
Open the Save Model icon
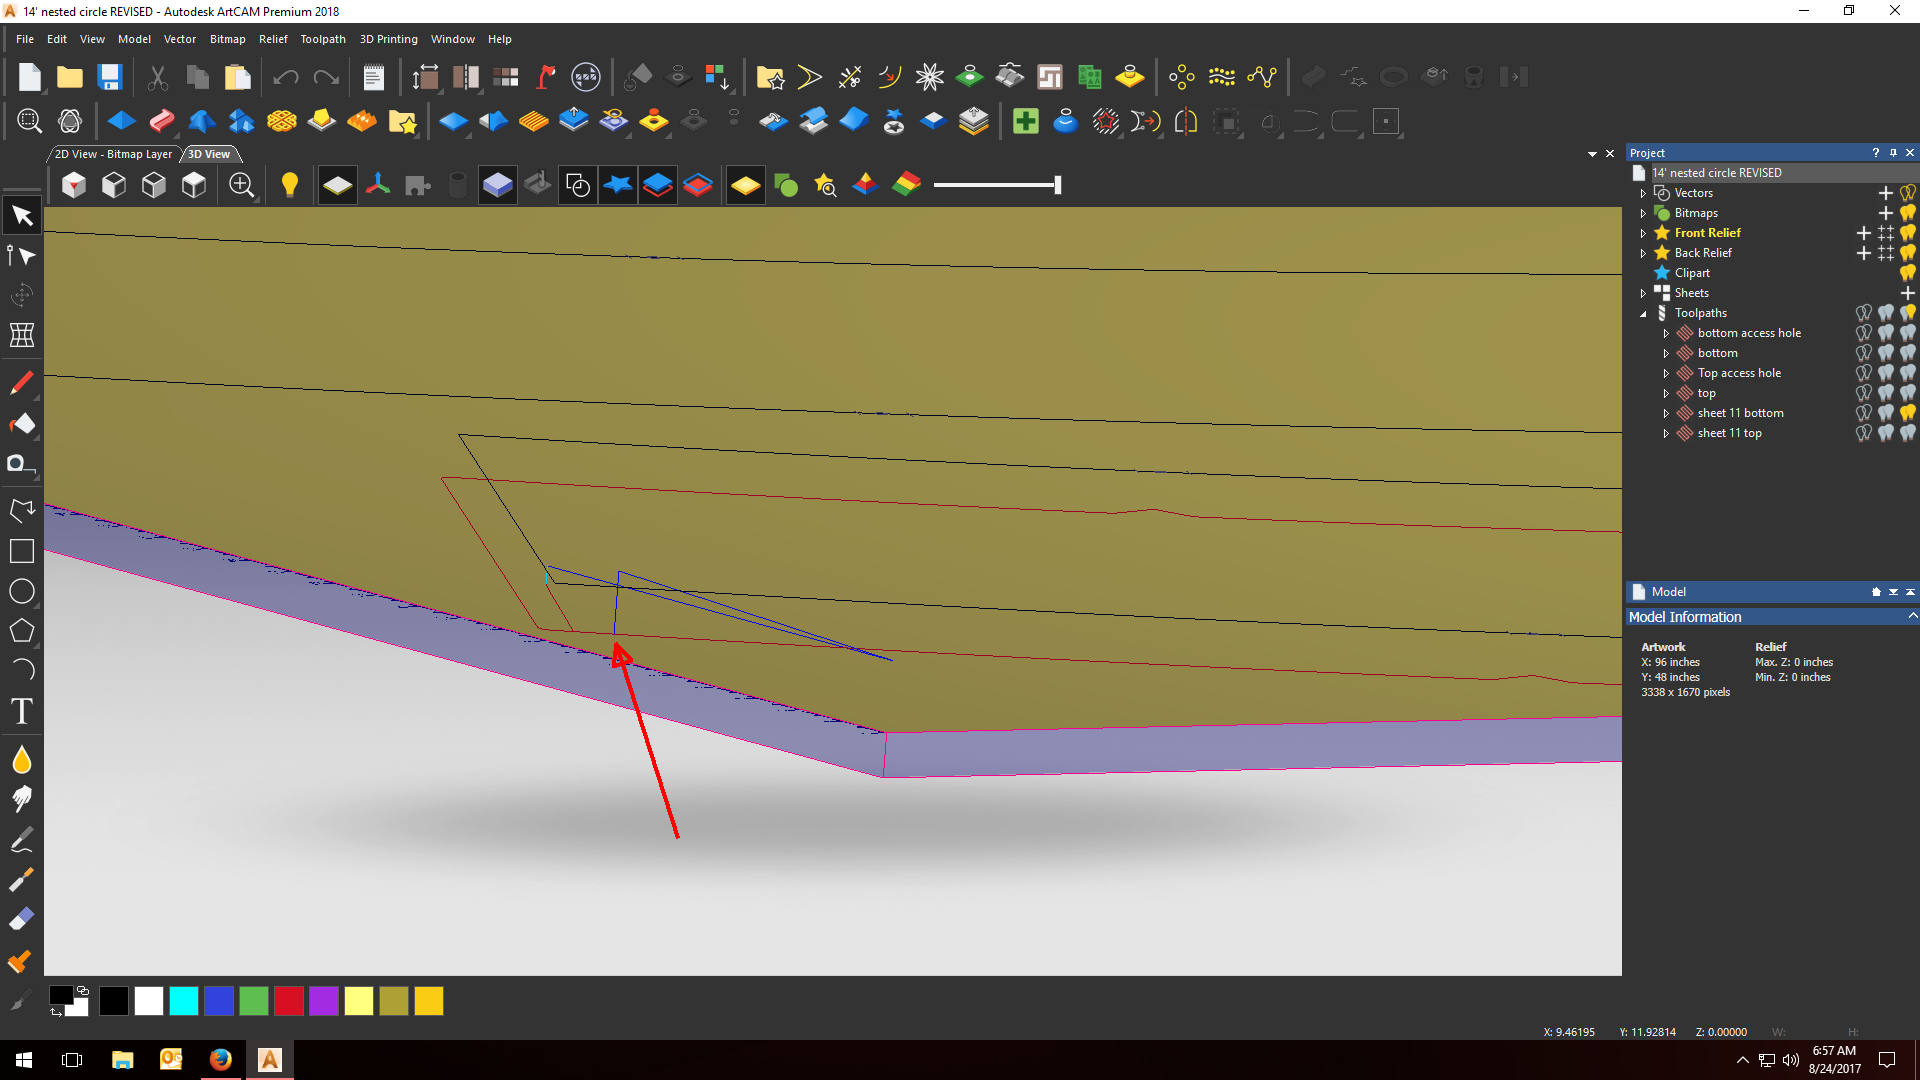(x=109, y=76)
